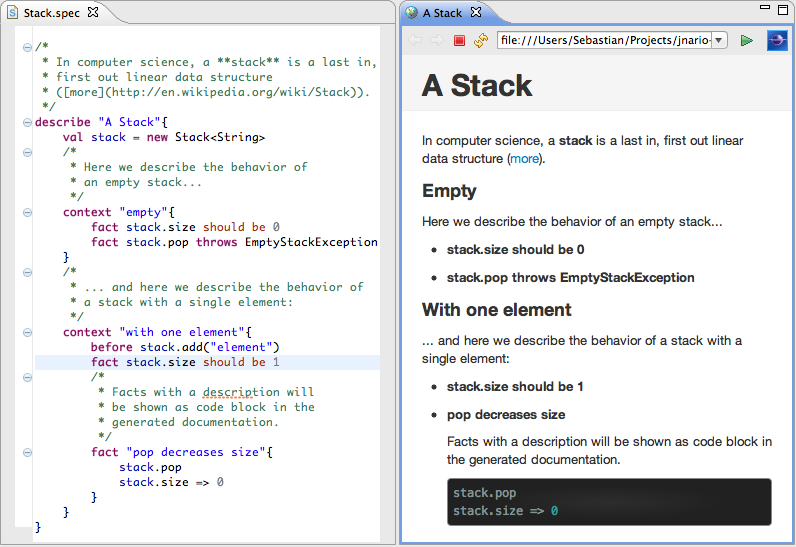Collapse the context "with one element" block
The height and width of the screenshot is (547, 796).
pyautogui.click(x=27, y=332)
